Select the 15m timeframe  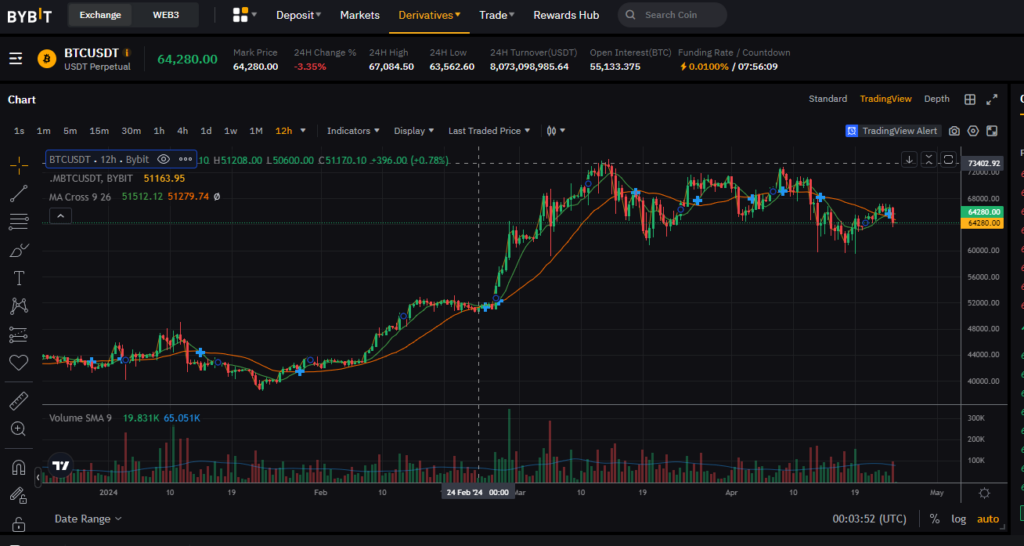(x=99, y=131)
